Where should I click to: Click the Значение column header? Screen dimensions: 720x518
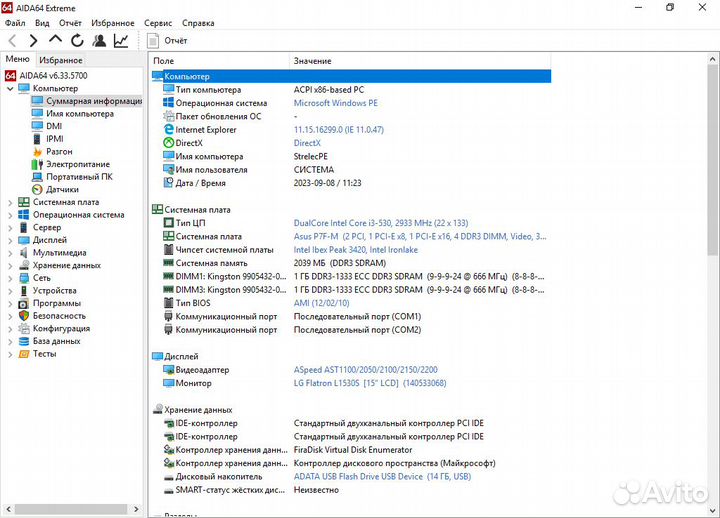click(x=311, y=61)
